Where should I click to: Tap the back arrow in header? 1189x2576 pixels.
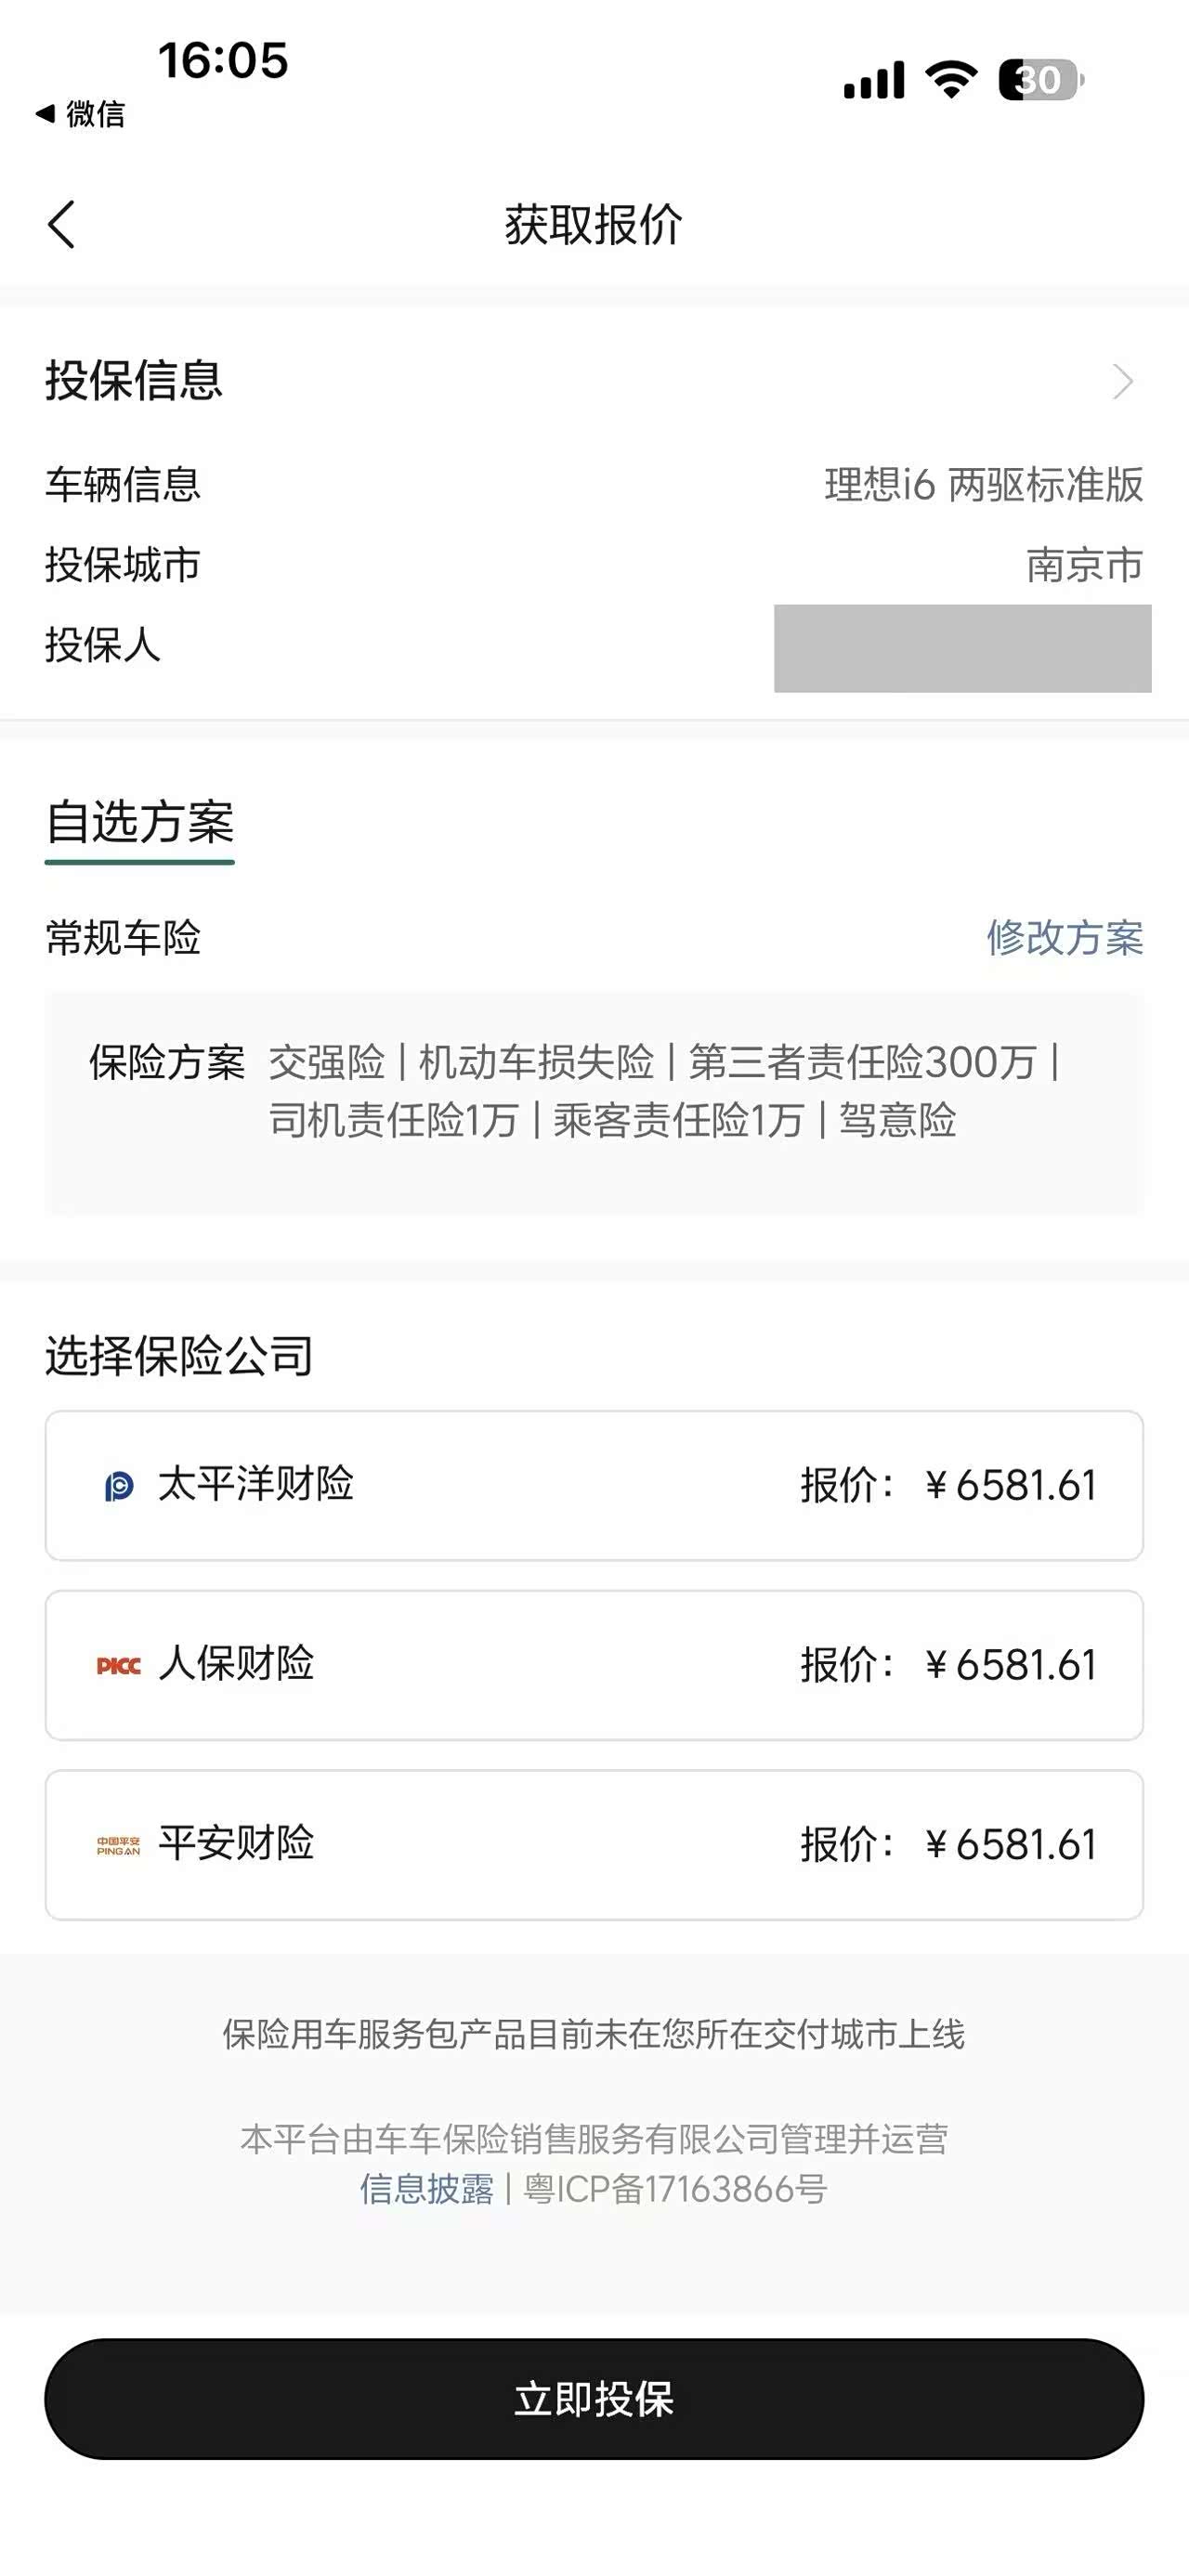point(62,225)
